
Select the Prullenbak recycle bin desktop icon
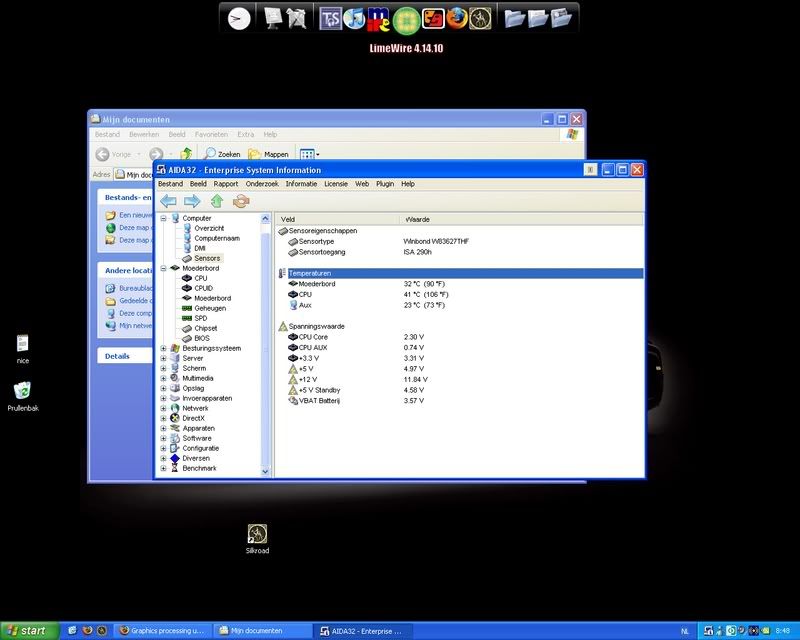pos(22,397)
